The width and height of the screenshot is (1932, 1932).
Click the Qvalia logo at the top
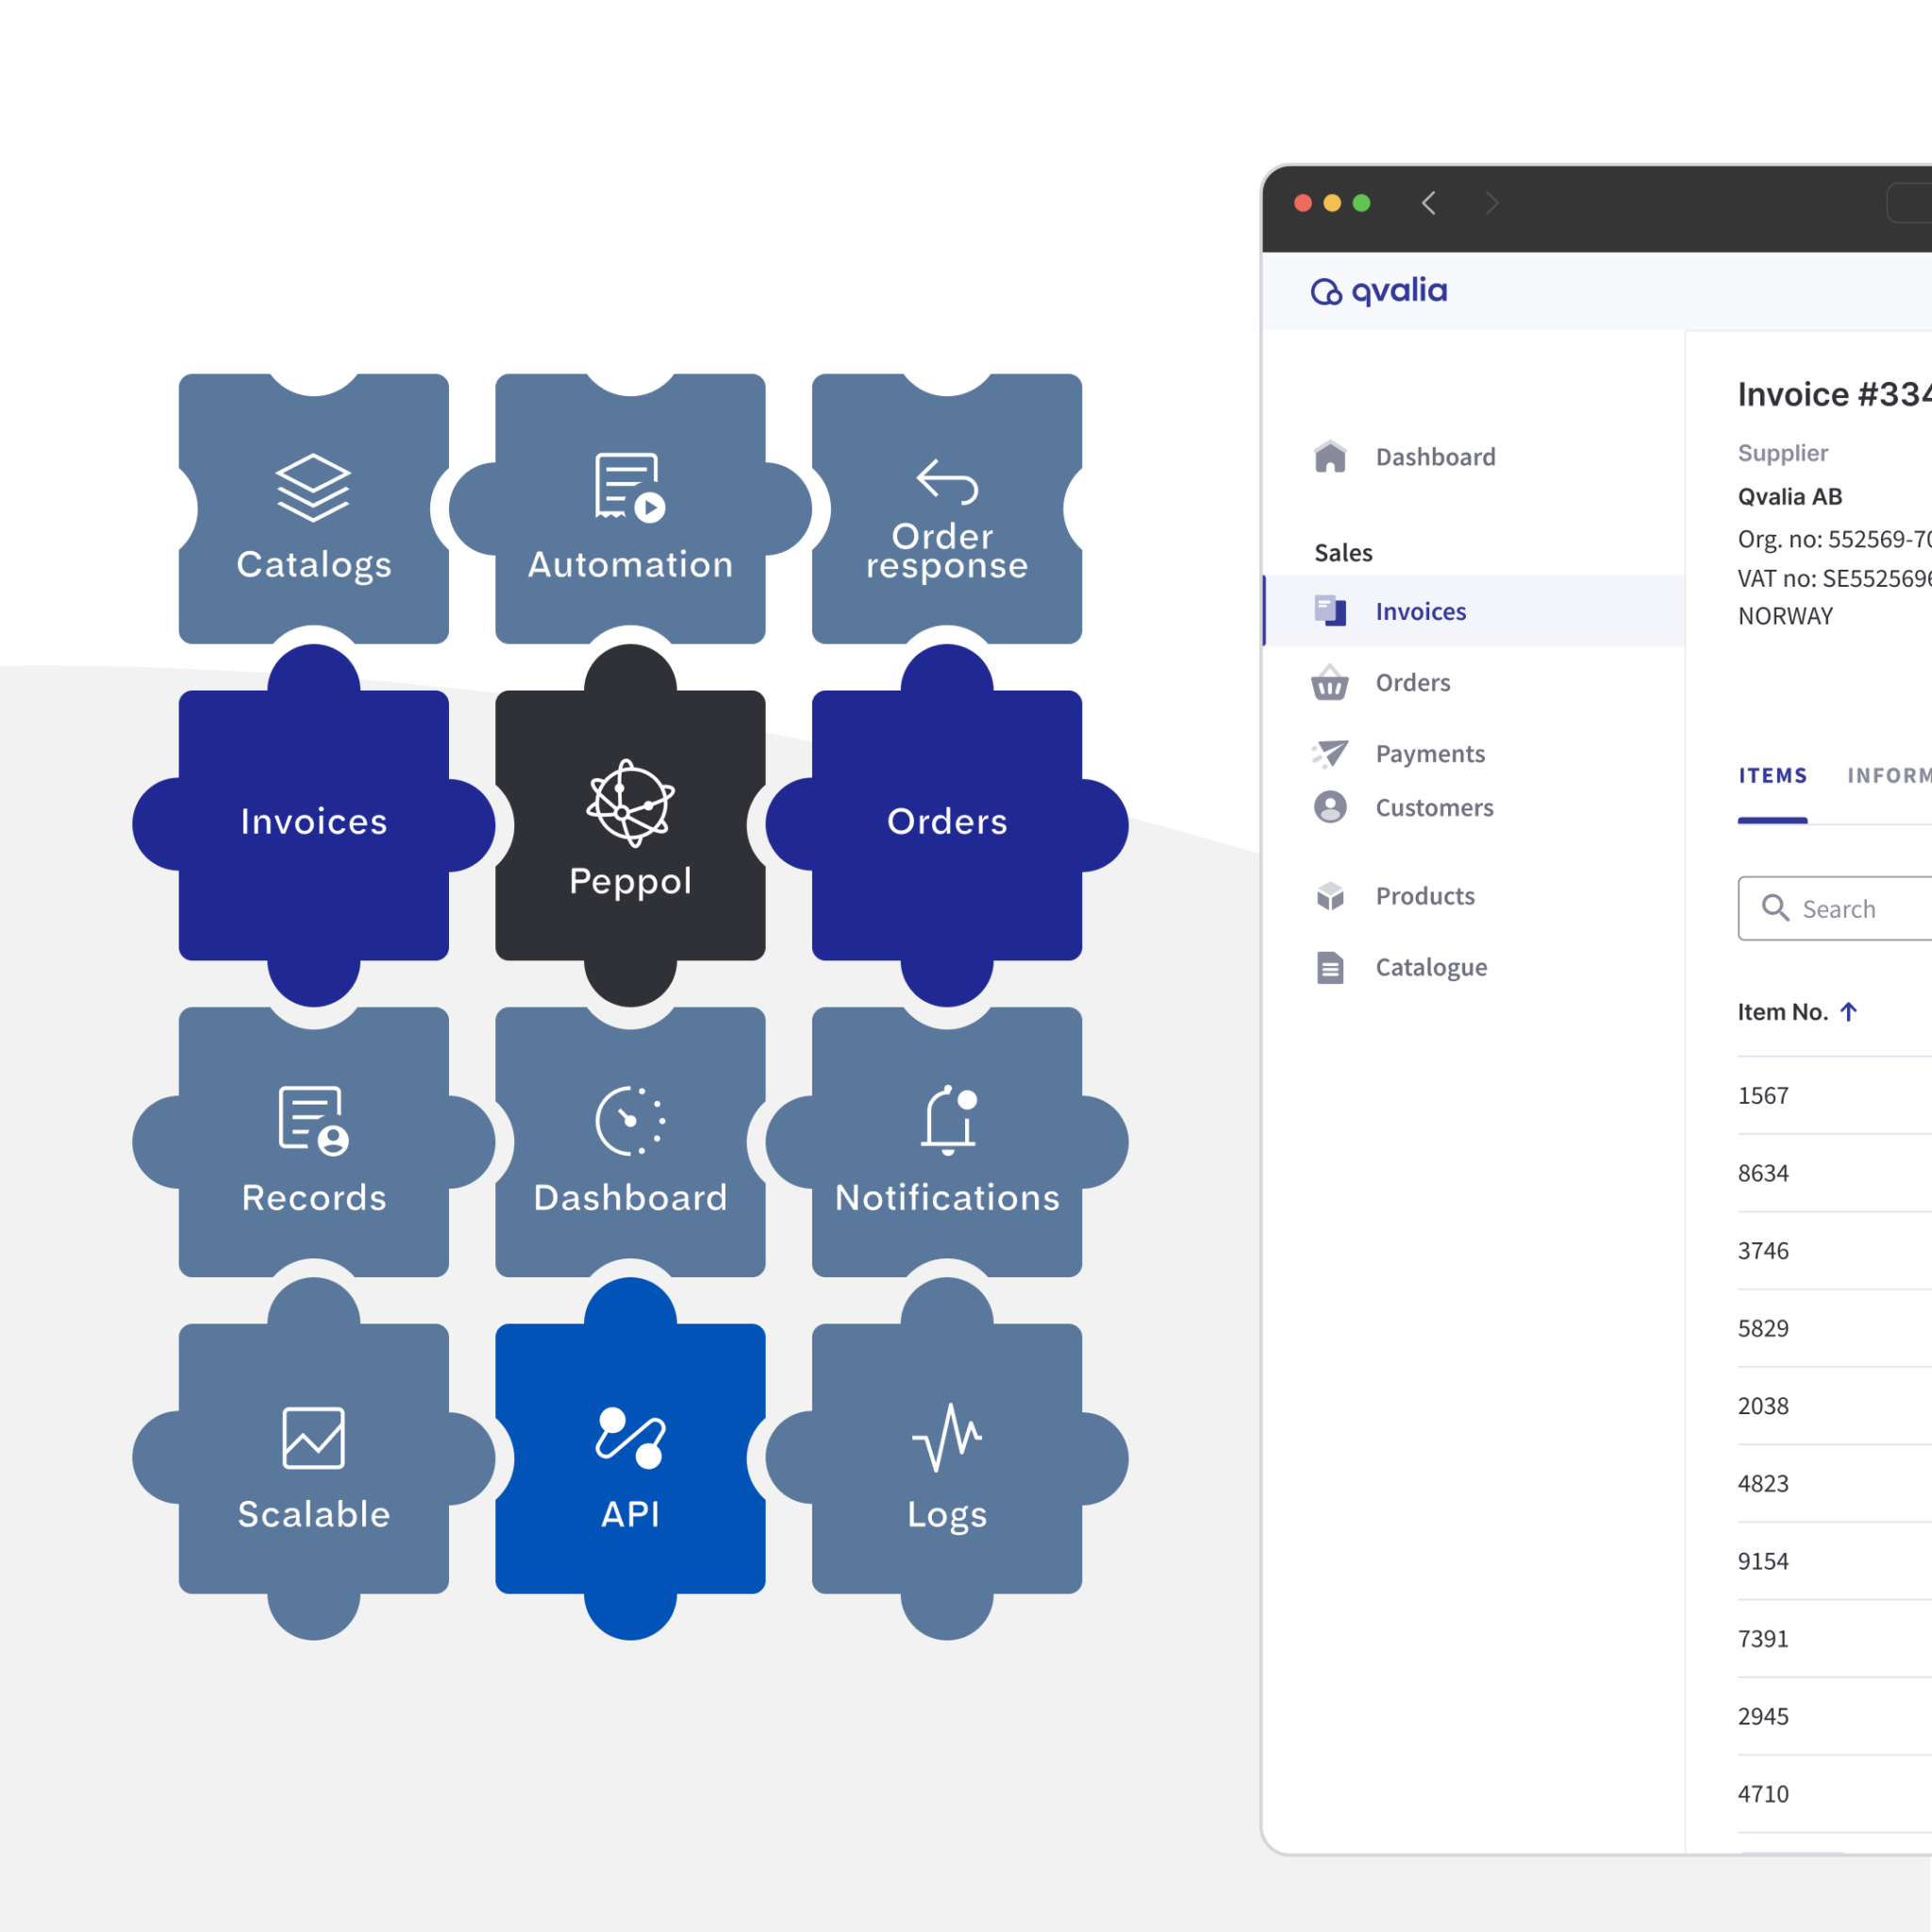click(1378, 291)
